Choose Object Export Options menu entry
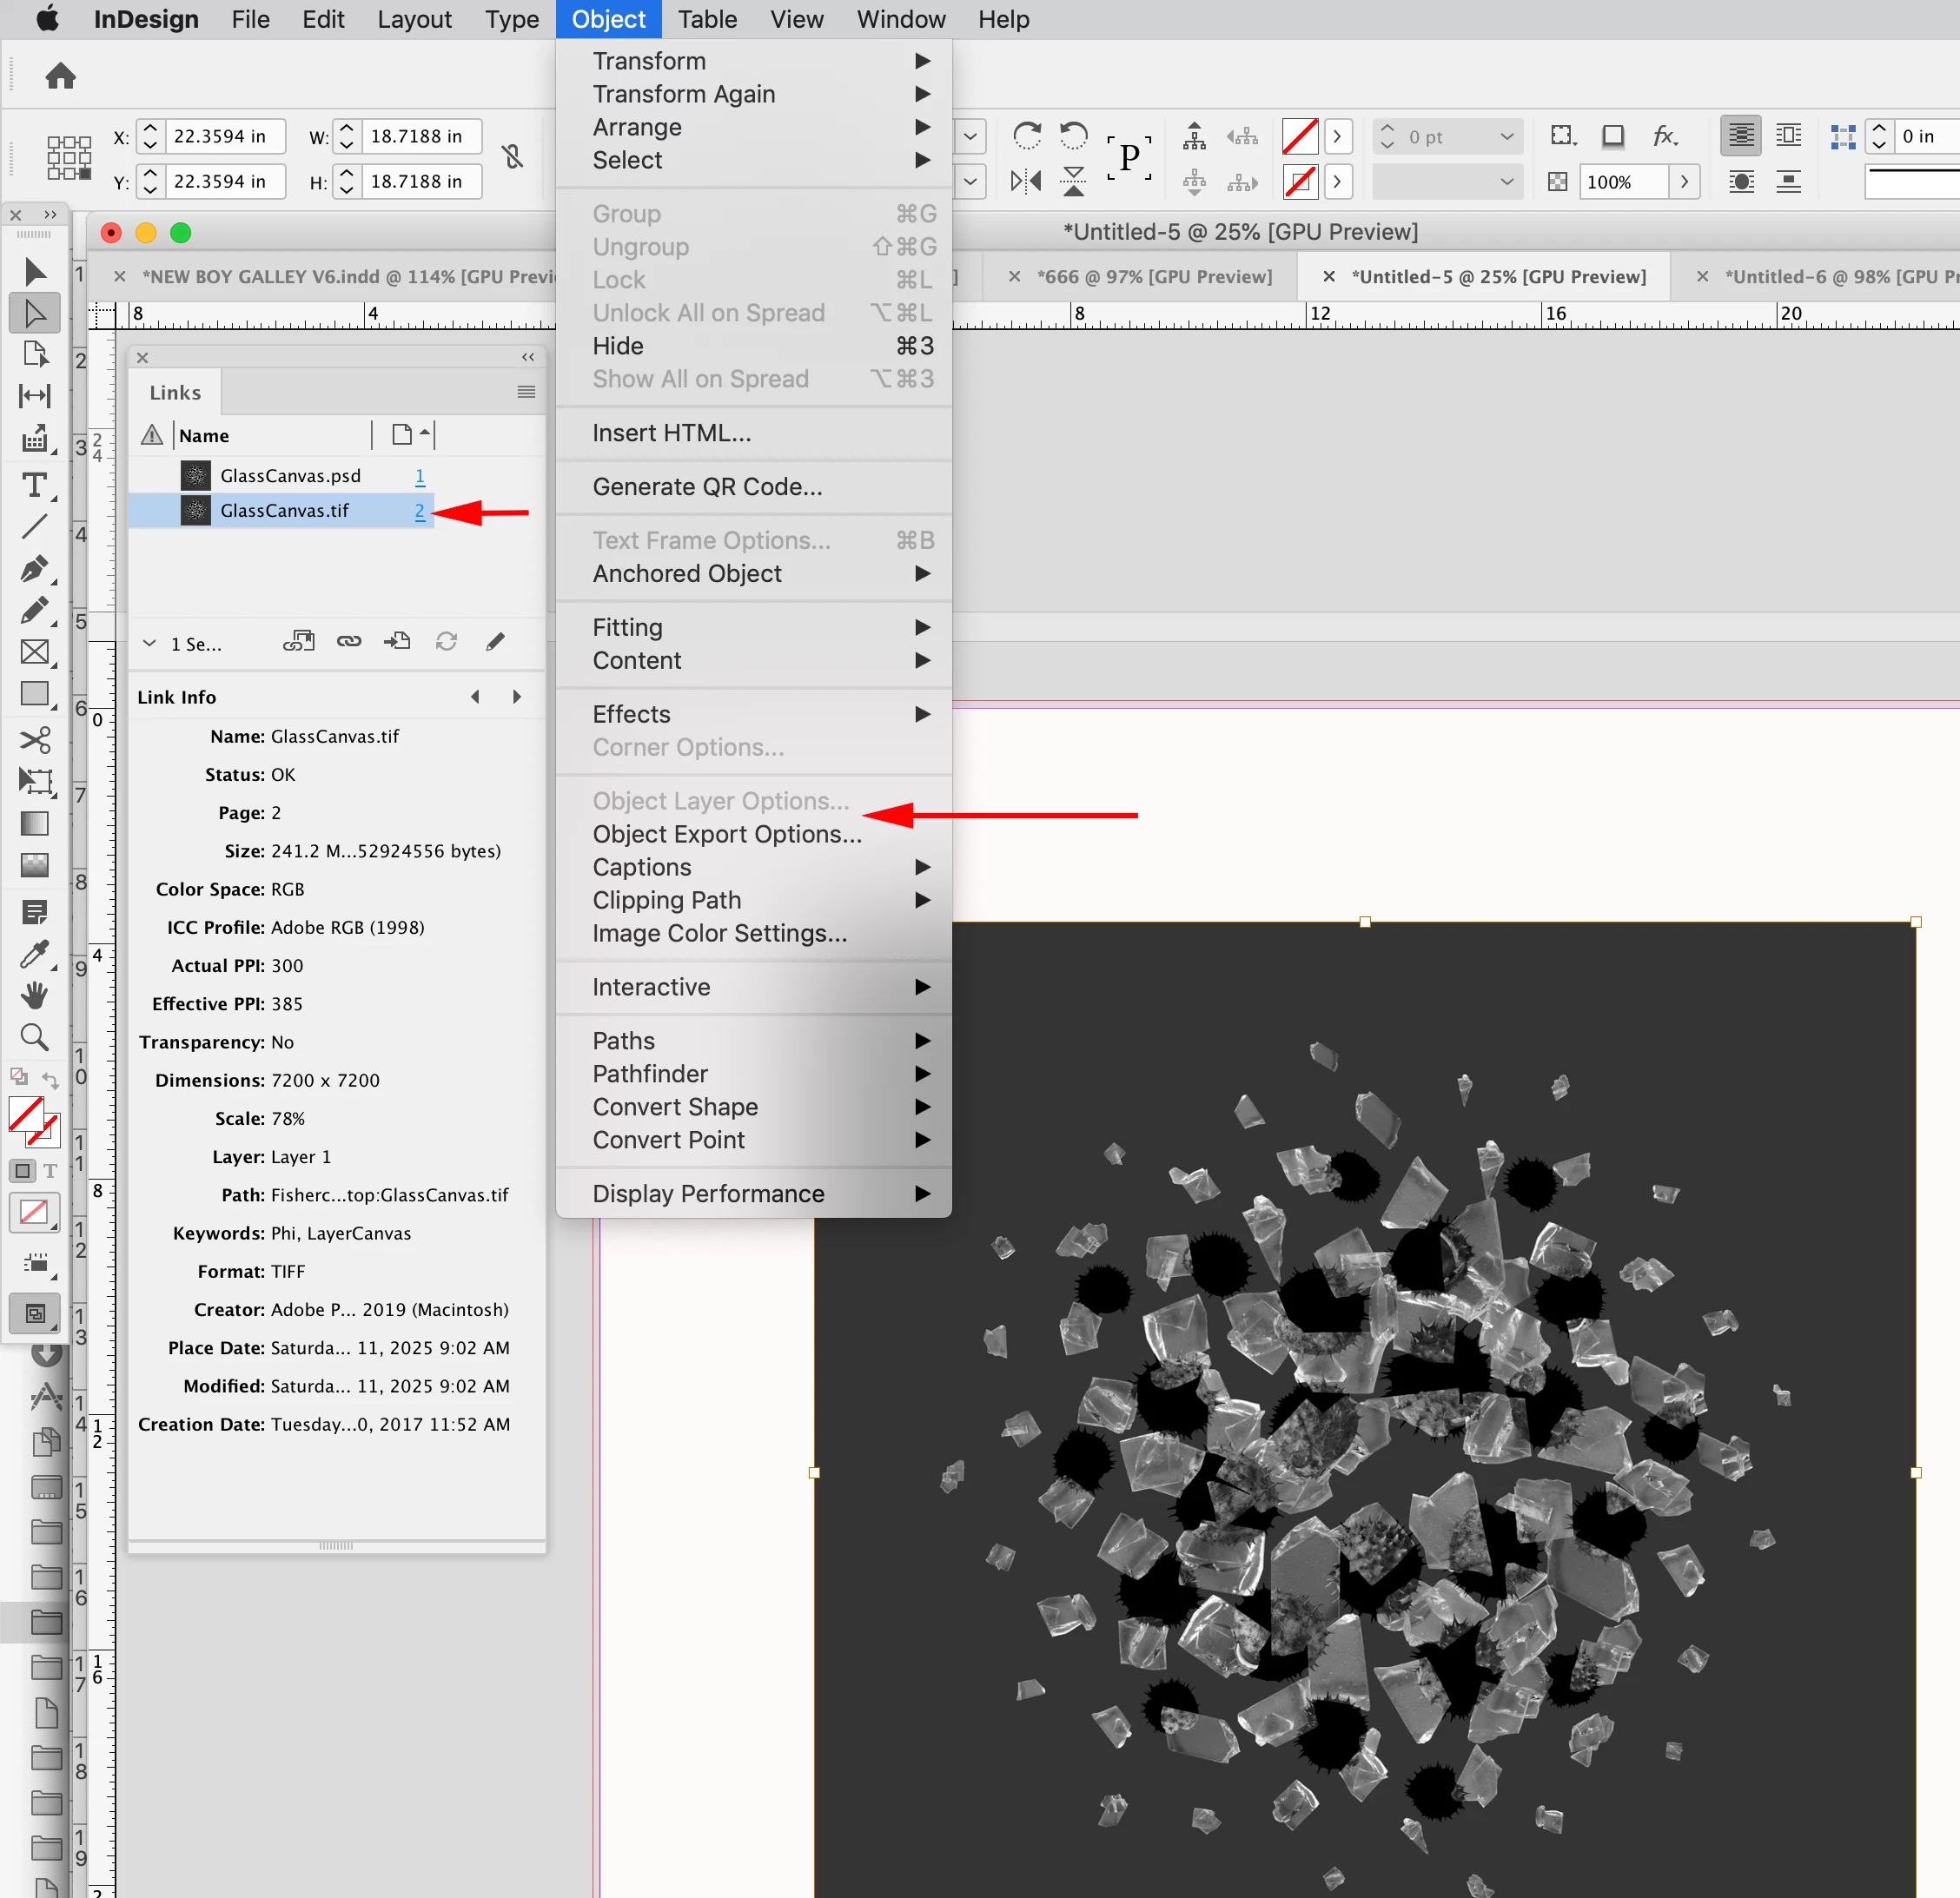The height and width of the screenshot is (1898, 1960). pos(726,834)
